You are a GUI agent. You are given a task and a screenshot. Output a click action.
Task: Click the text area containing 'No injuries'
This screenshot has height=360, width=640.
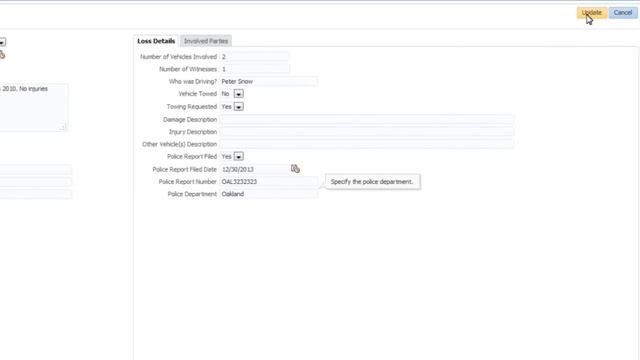pyautogui.click(x=33, y=107)
